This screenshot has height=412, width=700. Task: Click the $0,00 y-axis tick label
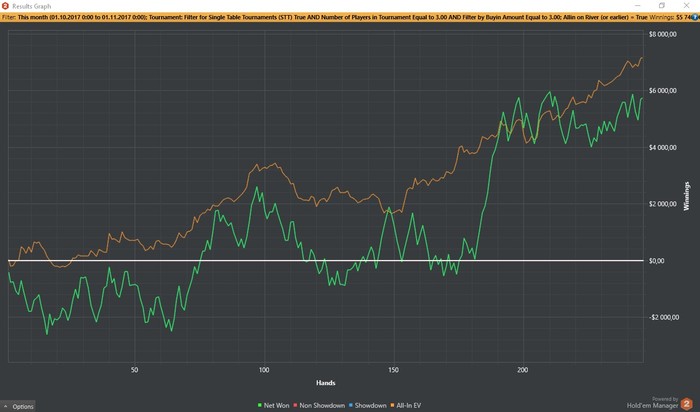[656, 261]
